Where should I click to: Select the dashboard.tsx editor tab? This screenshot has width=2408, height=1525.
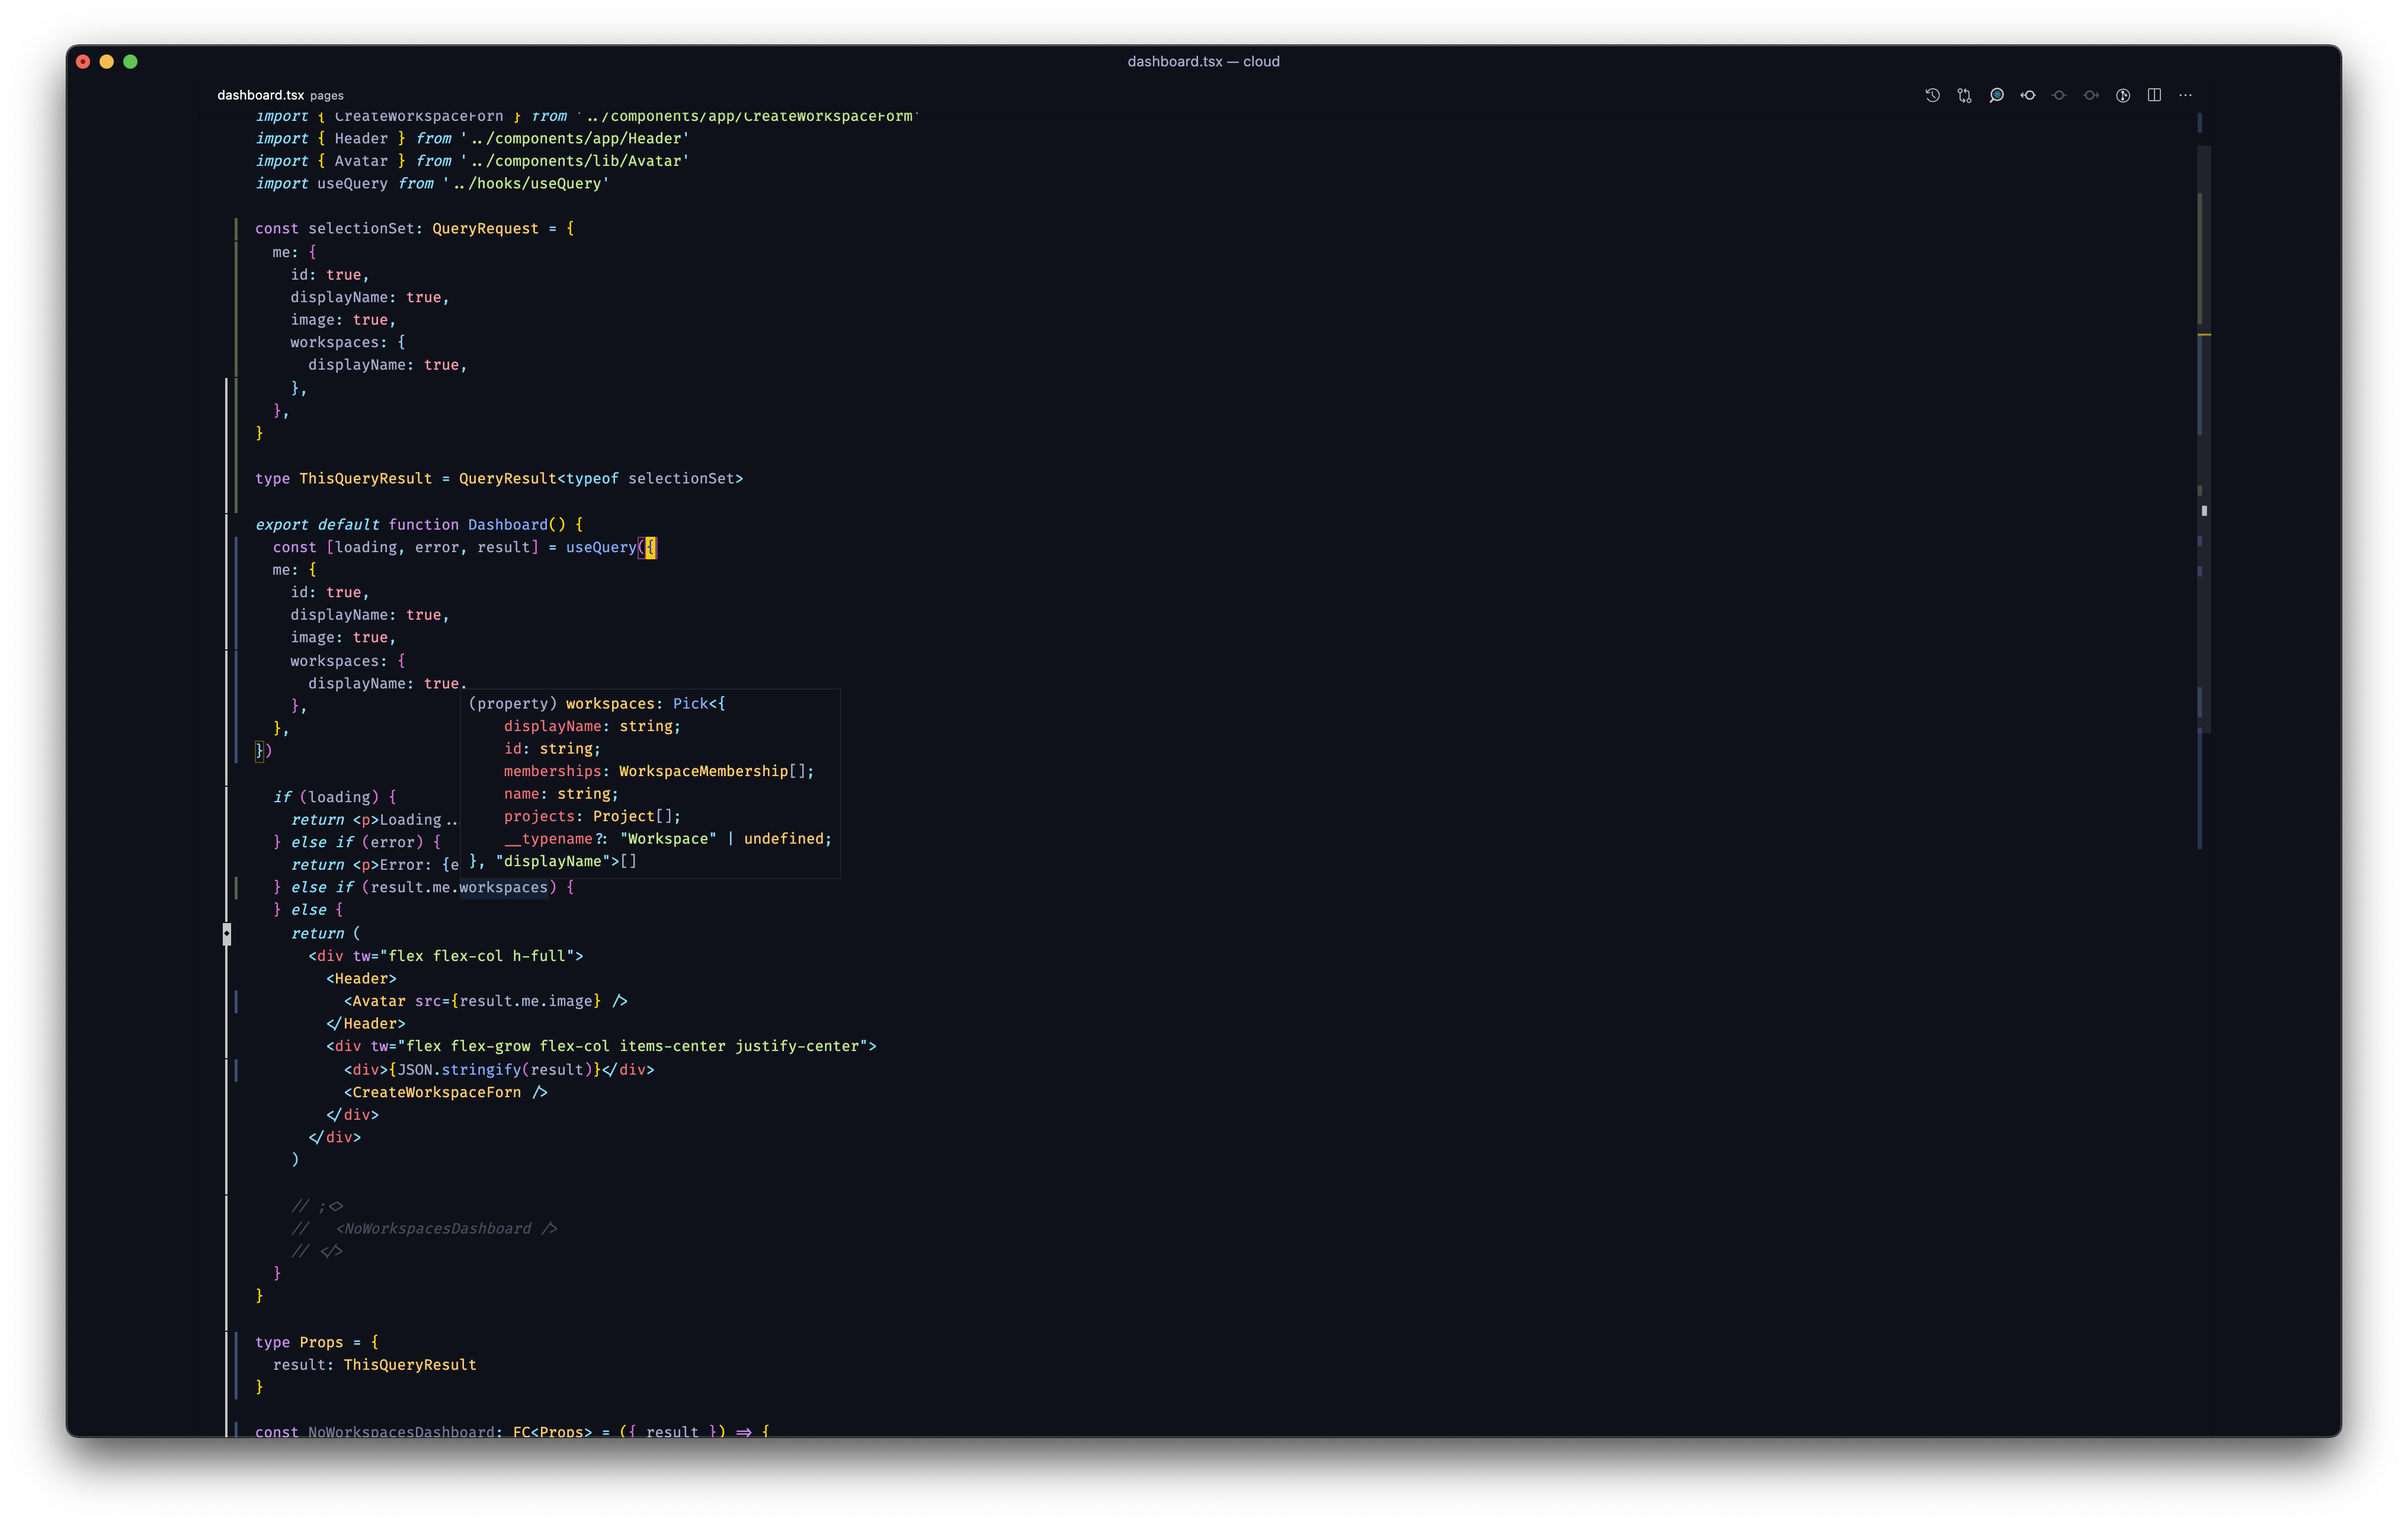pos(260,95)
